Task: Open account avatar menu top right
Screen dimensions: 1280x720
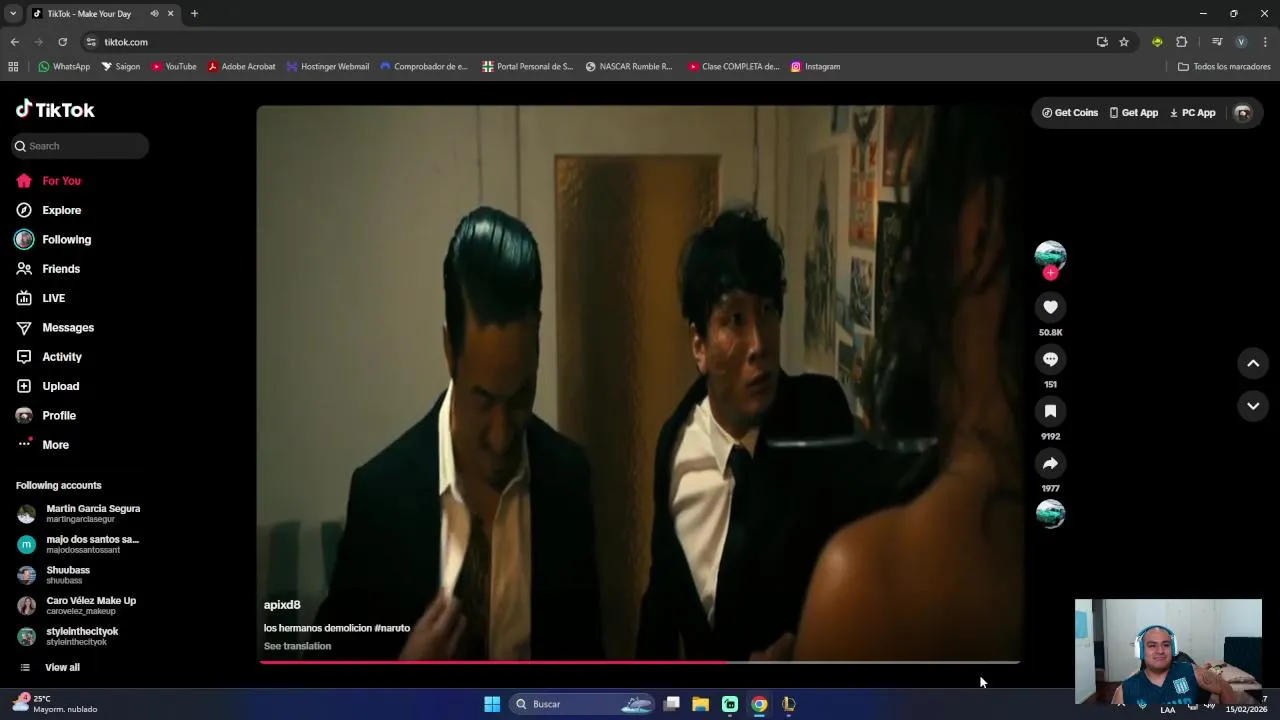Action: click(x=1243, y=113)
